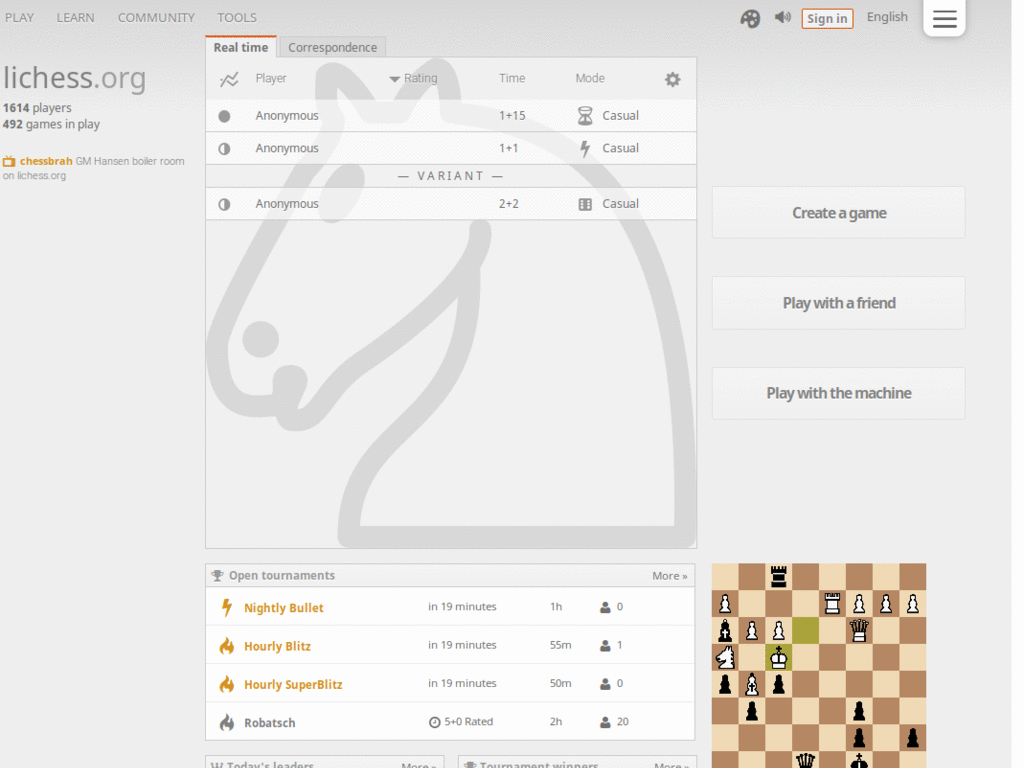Sort the lobby by the Mode column header
The image size is (1024, 768).
pyautogui.click(x=590, y=78)
